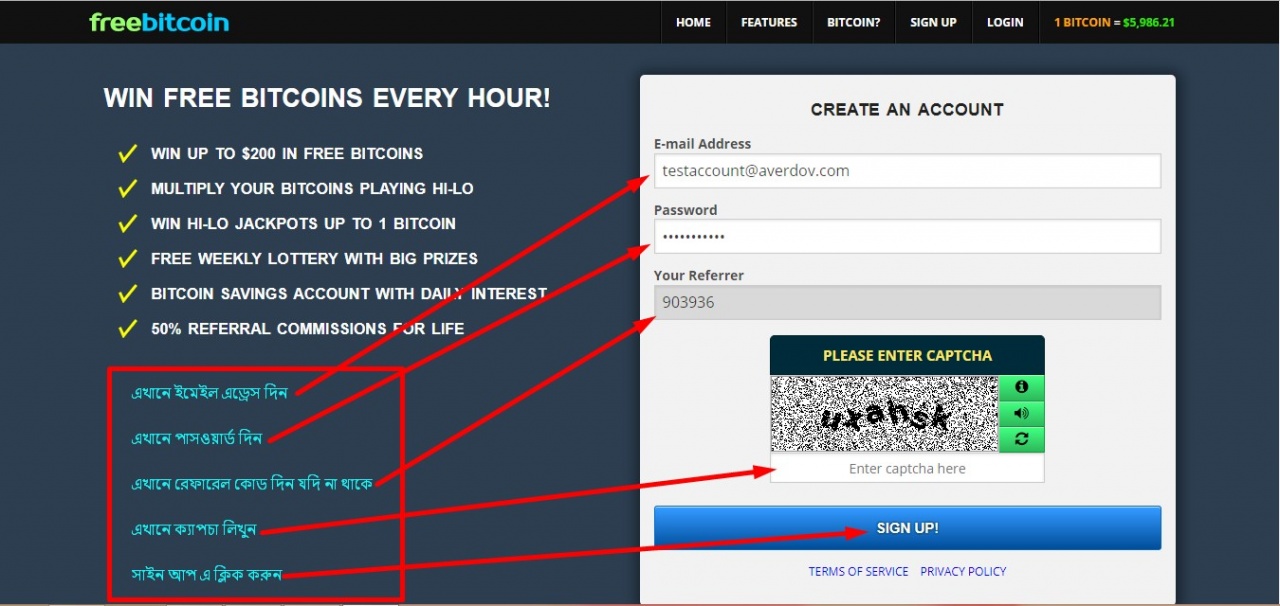Open the HOME menu item
This screenshot has height=606, width=1280.
(x=693, y=22)
